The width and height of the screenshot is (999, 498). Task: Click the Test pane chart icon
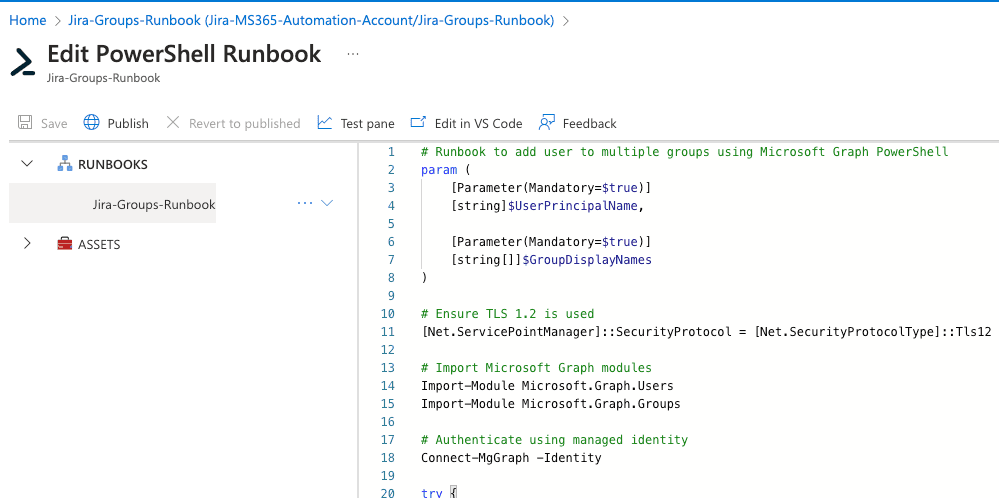(325, 122)
